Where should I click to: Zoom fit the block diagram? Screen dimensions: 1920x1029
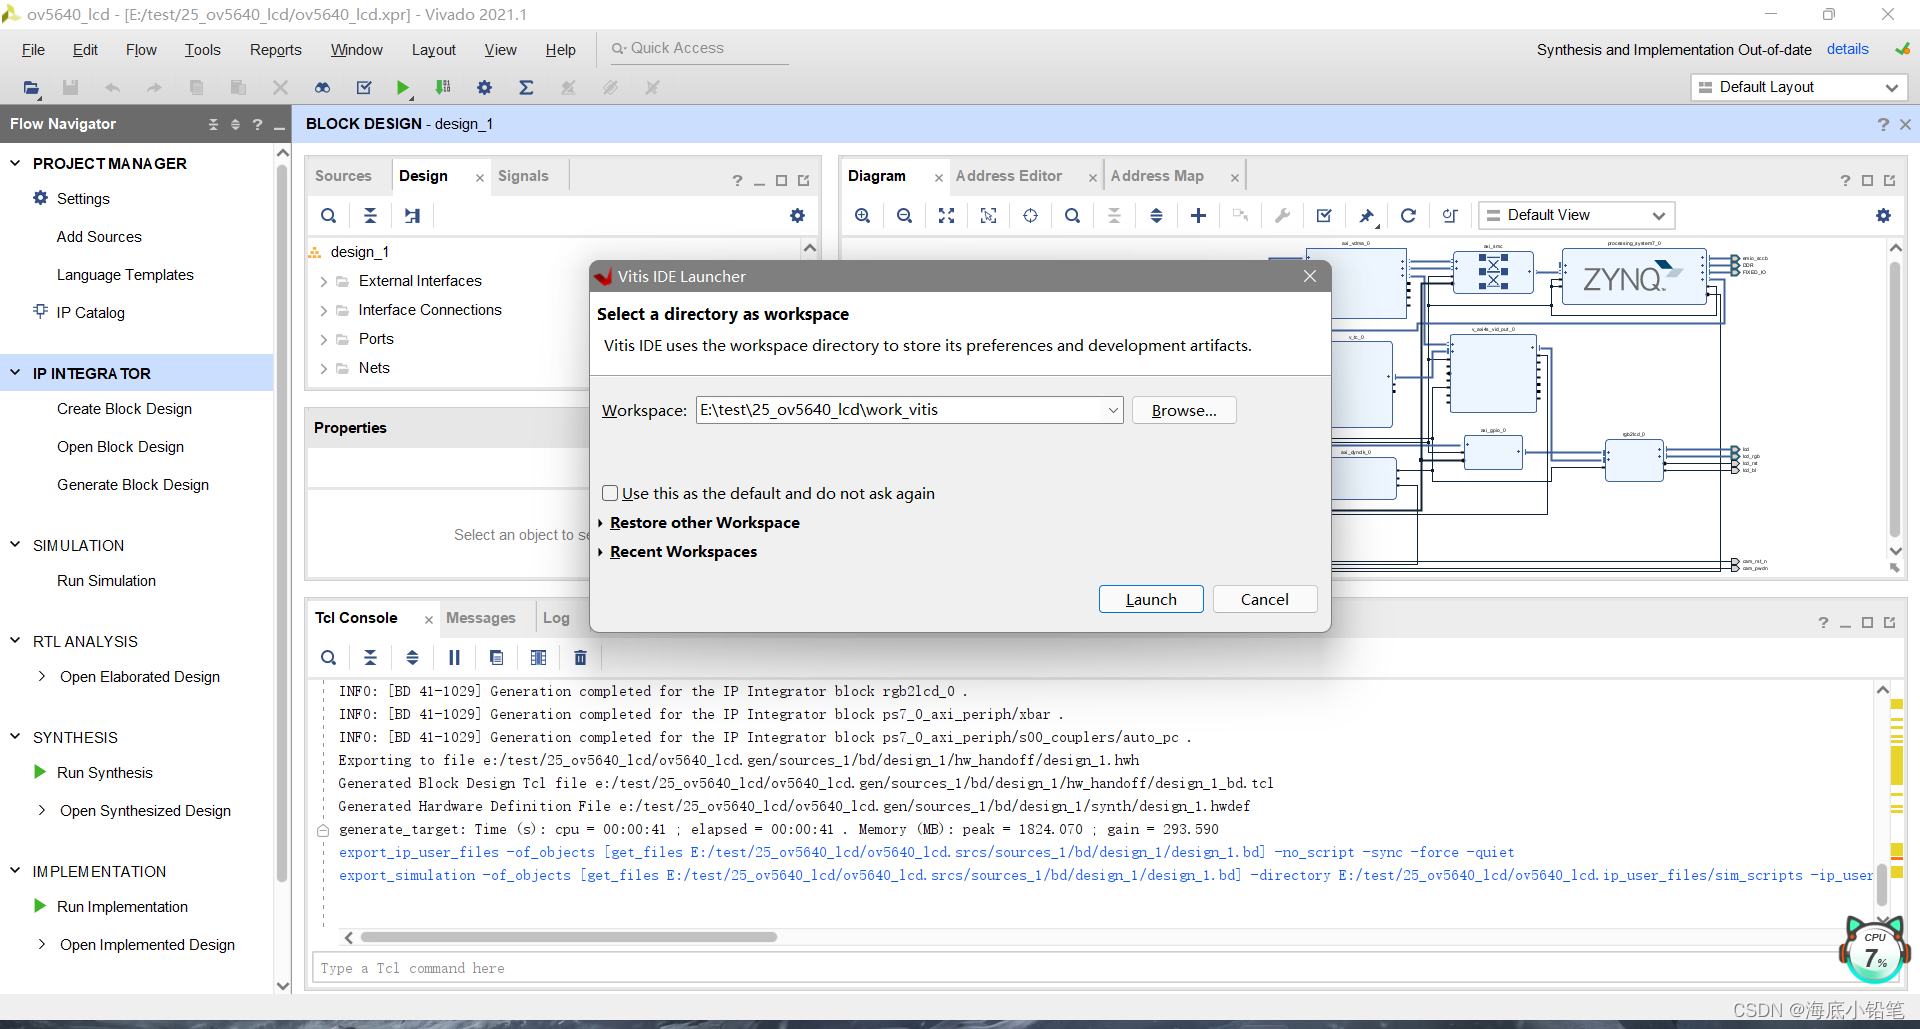[946, 215]
